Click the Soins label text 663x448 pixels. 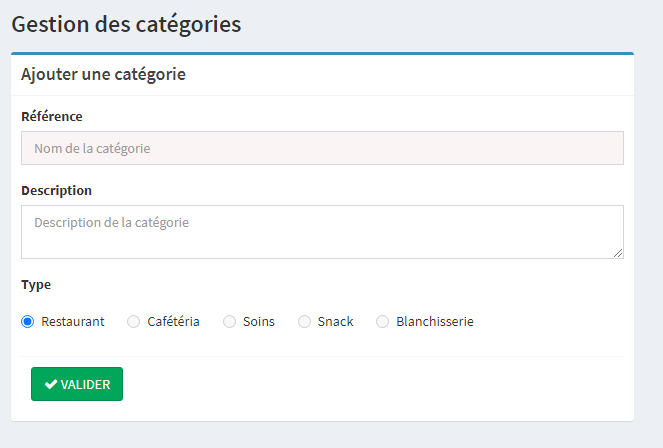(x=258, y=322)
